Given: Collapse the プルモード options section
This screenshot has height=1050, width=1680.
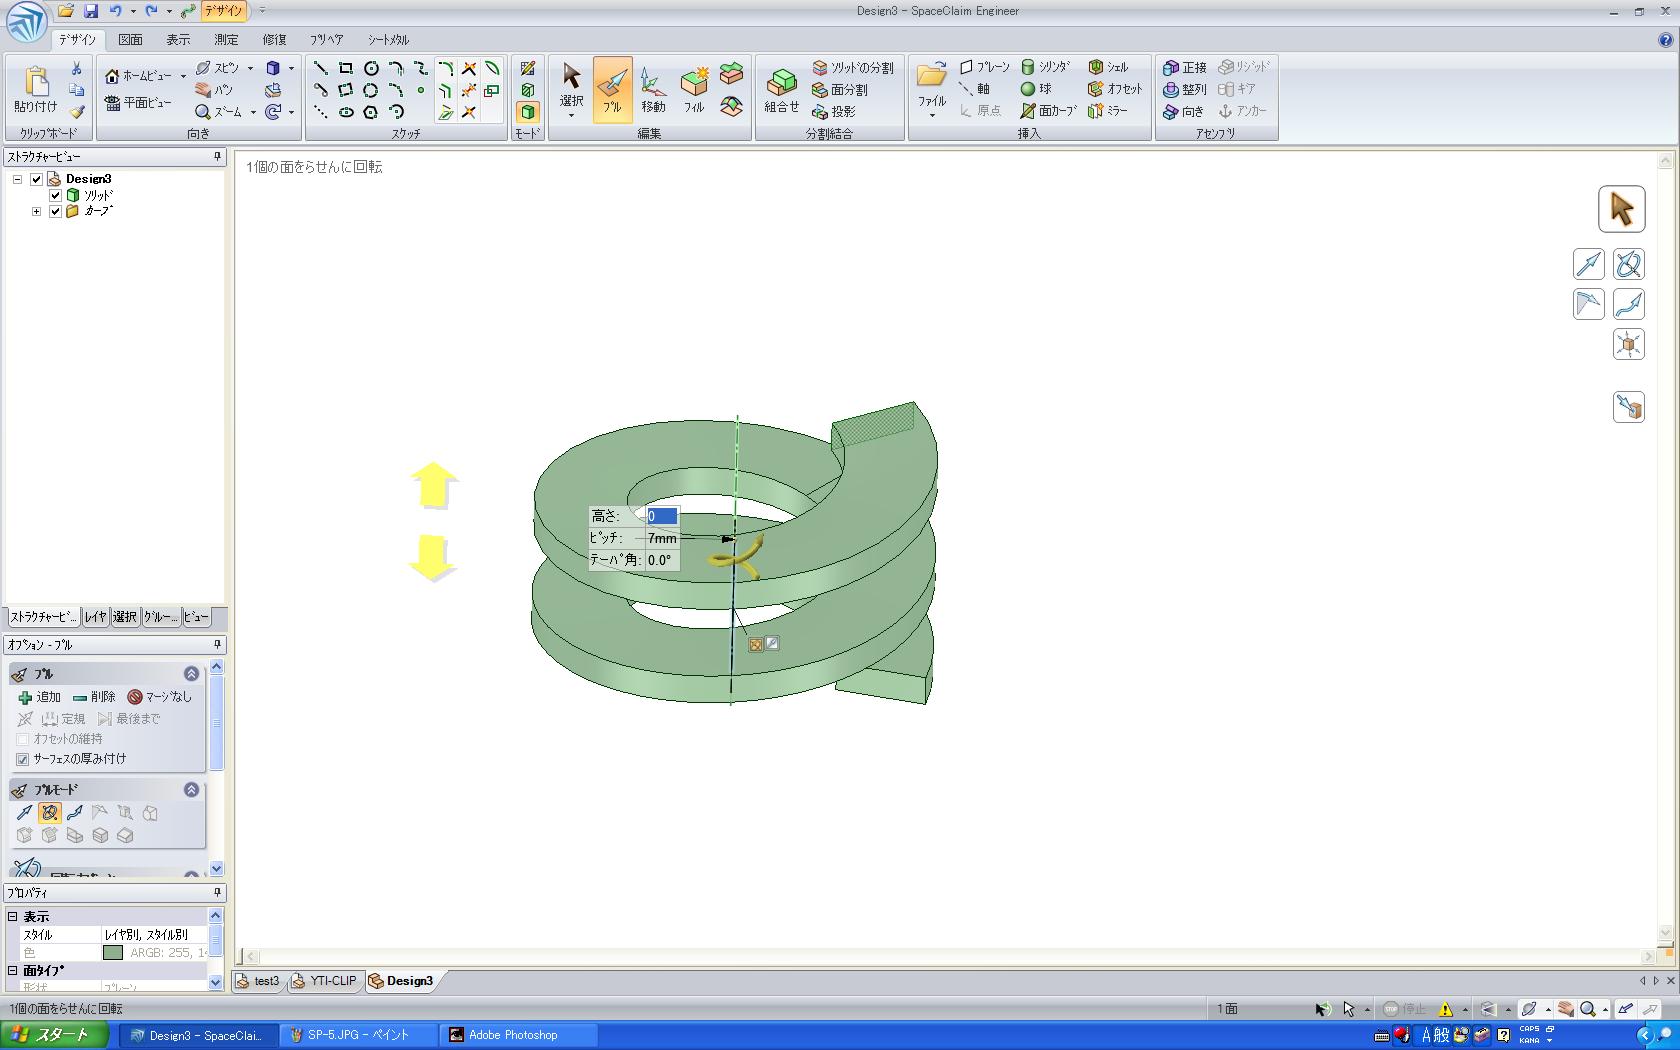Looking at the screenshot, I should click(191, 790).
